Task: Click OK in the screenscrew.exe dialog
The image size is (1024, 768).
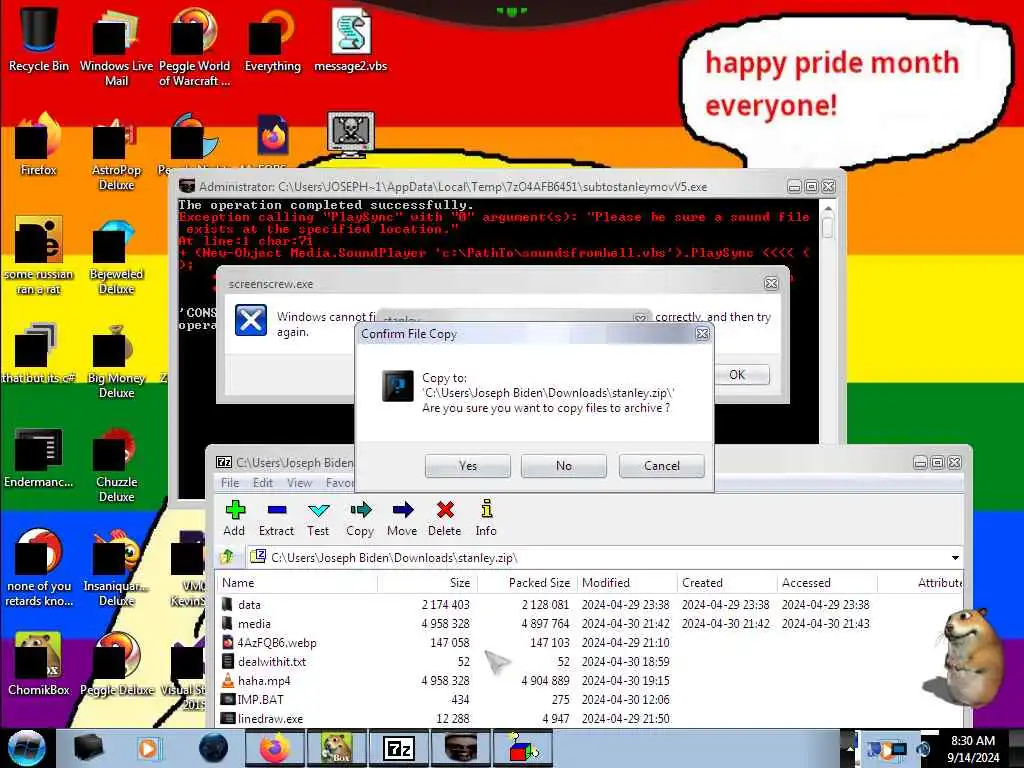Action: tap(737, 374)
